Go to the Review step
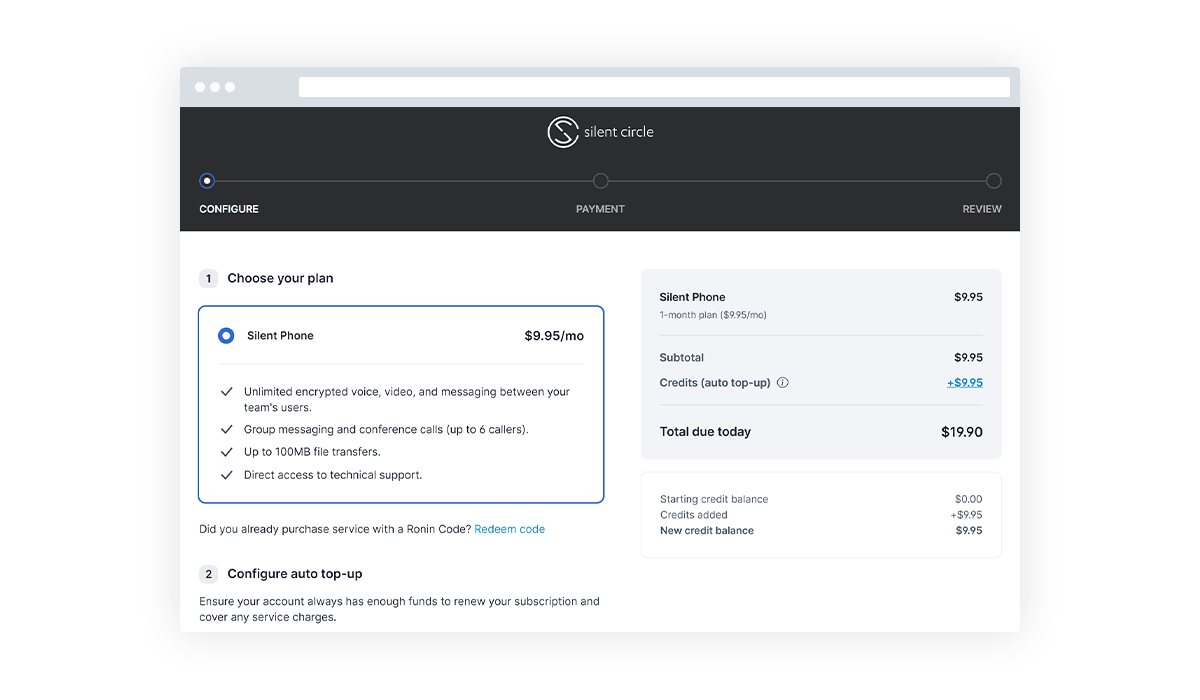The image size is (1200, 700). point(982,209)
